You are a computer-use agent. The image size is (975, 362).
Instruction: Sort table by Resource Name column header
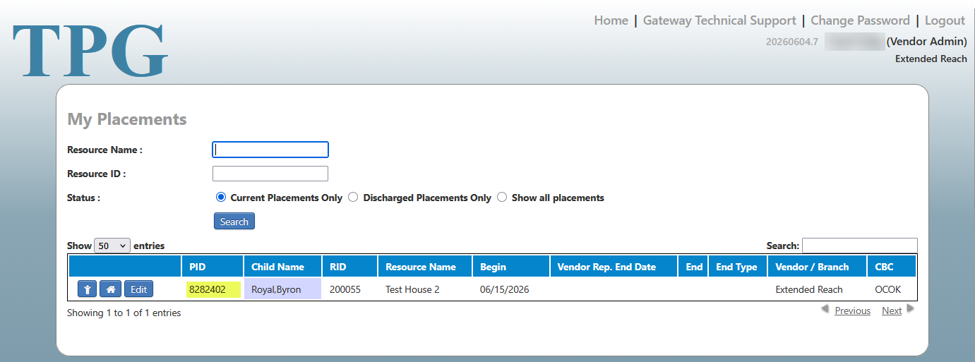click(x=425, y=267)
